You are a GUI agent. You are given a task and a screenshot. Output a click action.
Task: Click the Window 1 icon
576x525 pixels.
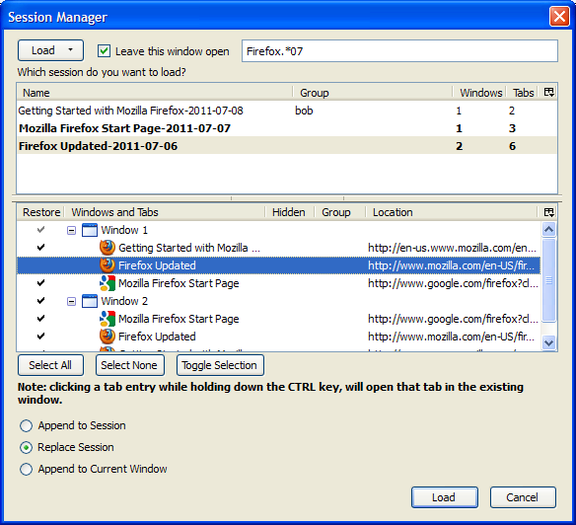(x=89, y=230)
